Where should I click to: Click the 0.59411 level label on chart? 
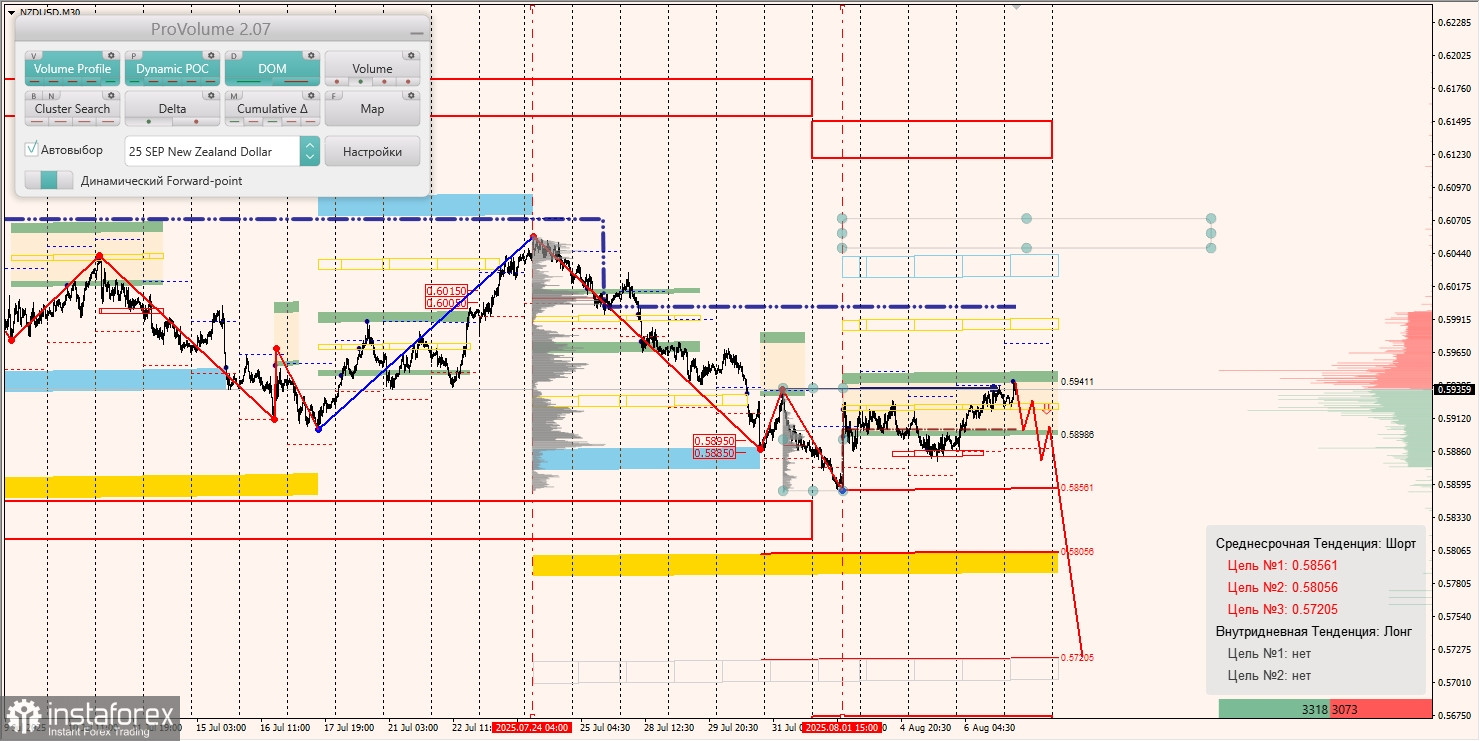click(1077, 382)
